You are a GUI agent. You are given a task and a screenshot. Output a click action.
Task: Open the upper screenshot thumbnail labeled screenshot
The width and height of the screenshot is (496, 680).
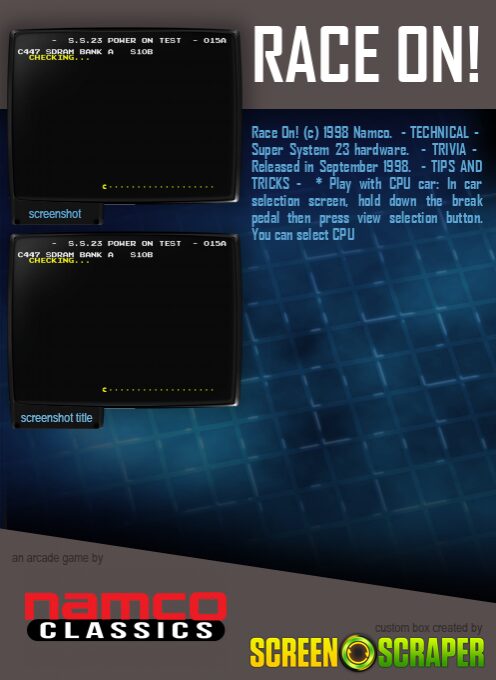click(x=124, y=116)
